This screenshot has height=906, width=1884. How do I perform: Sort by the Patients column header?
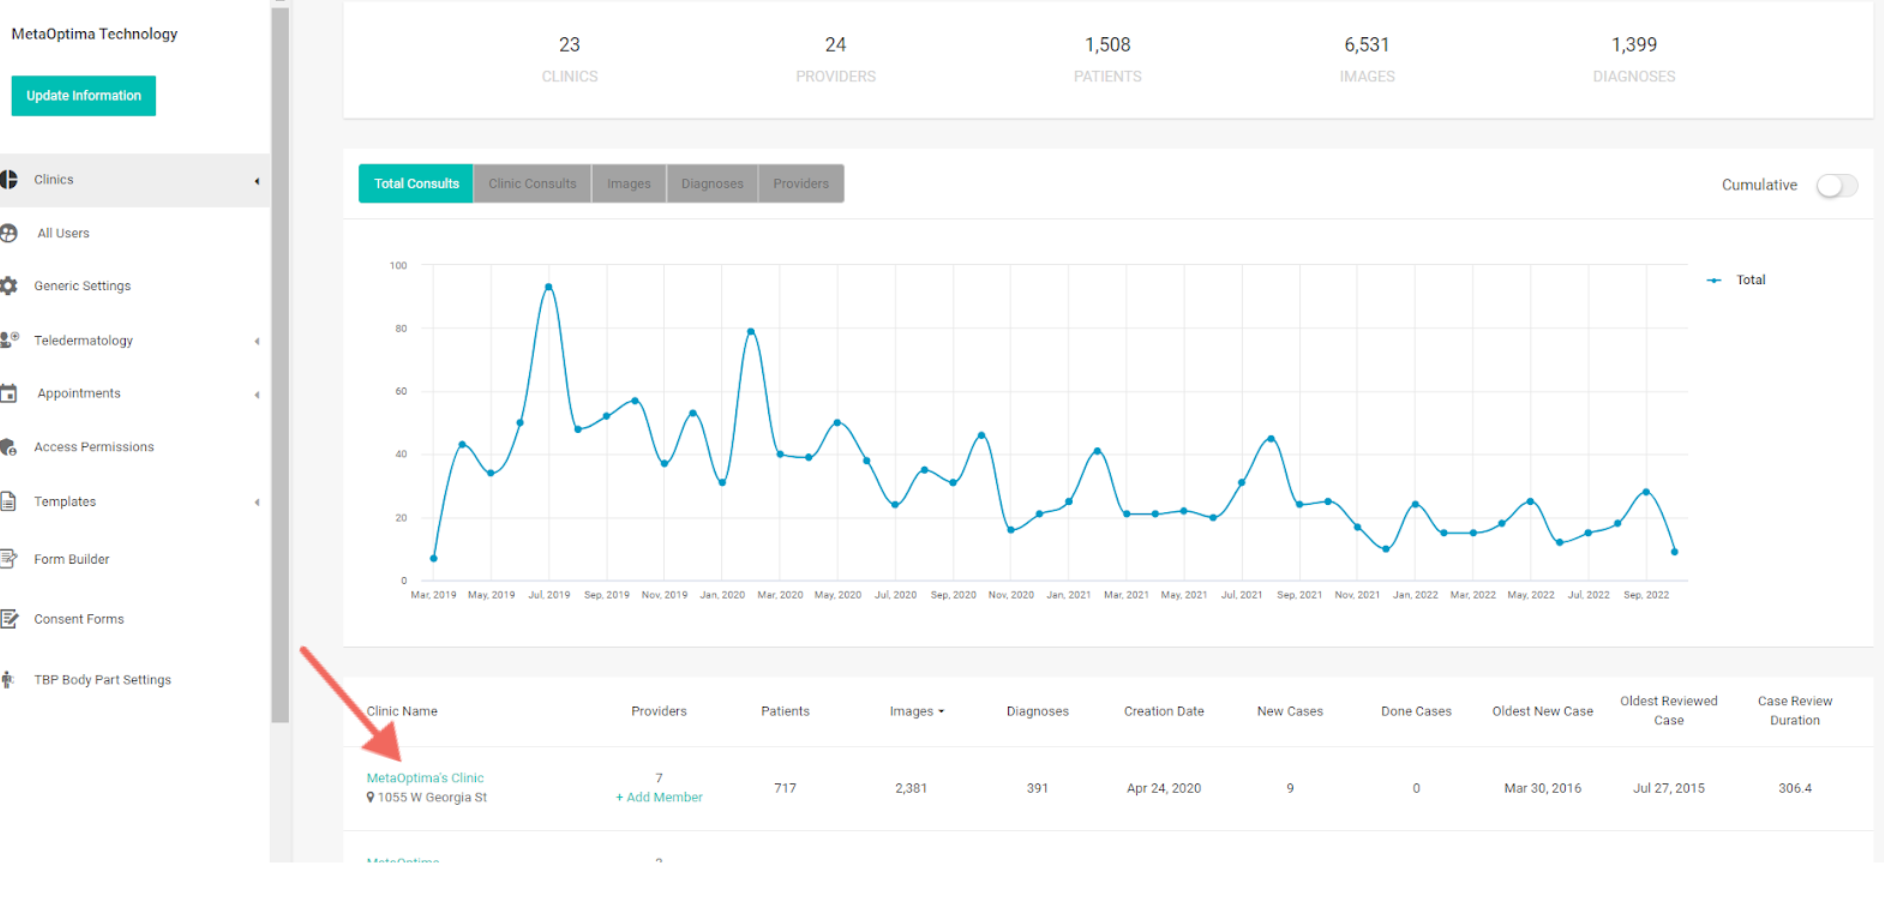[x=785, y=711]
